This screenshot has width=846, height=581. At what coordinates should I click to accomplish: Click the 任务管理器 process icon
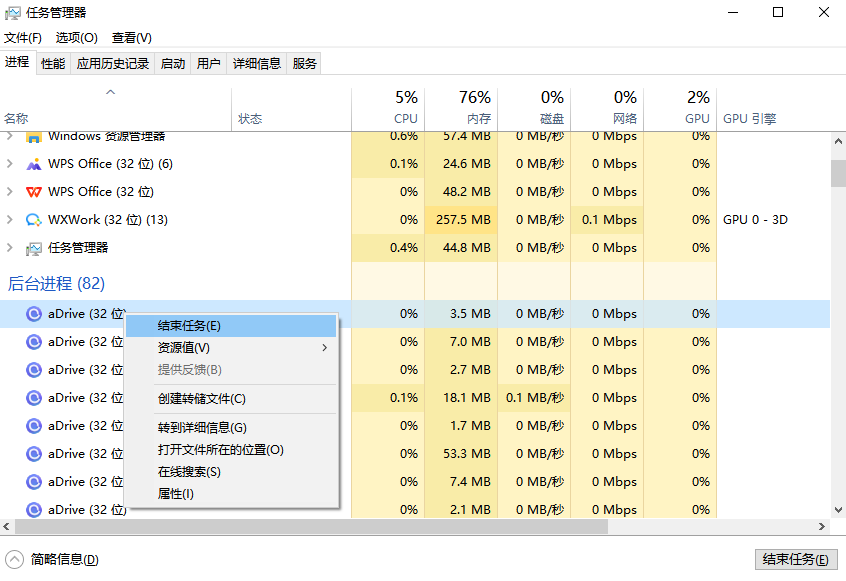(32, 247)
